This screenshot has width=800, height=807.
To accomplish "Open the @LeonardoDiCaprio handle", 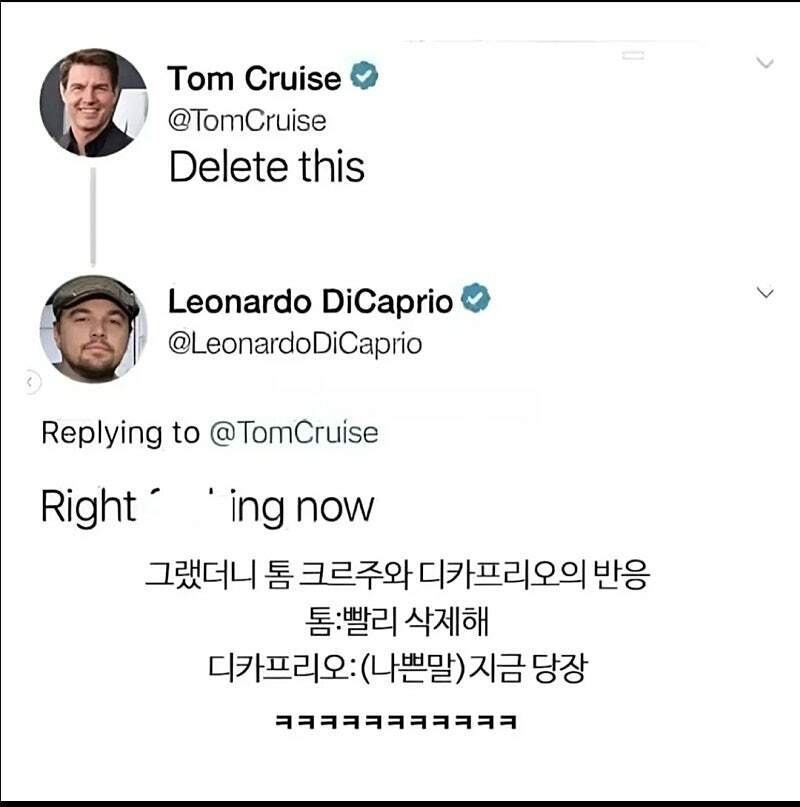I will point(295,344).
